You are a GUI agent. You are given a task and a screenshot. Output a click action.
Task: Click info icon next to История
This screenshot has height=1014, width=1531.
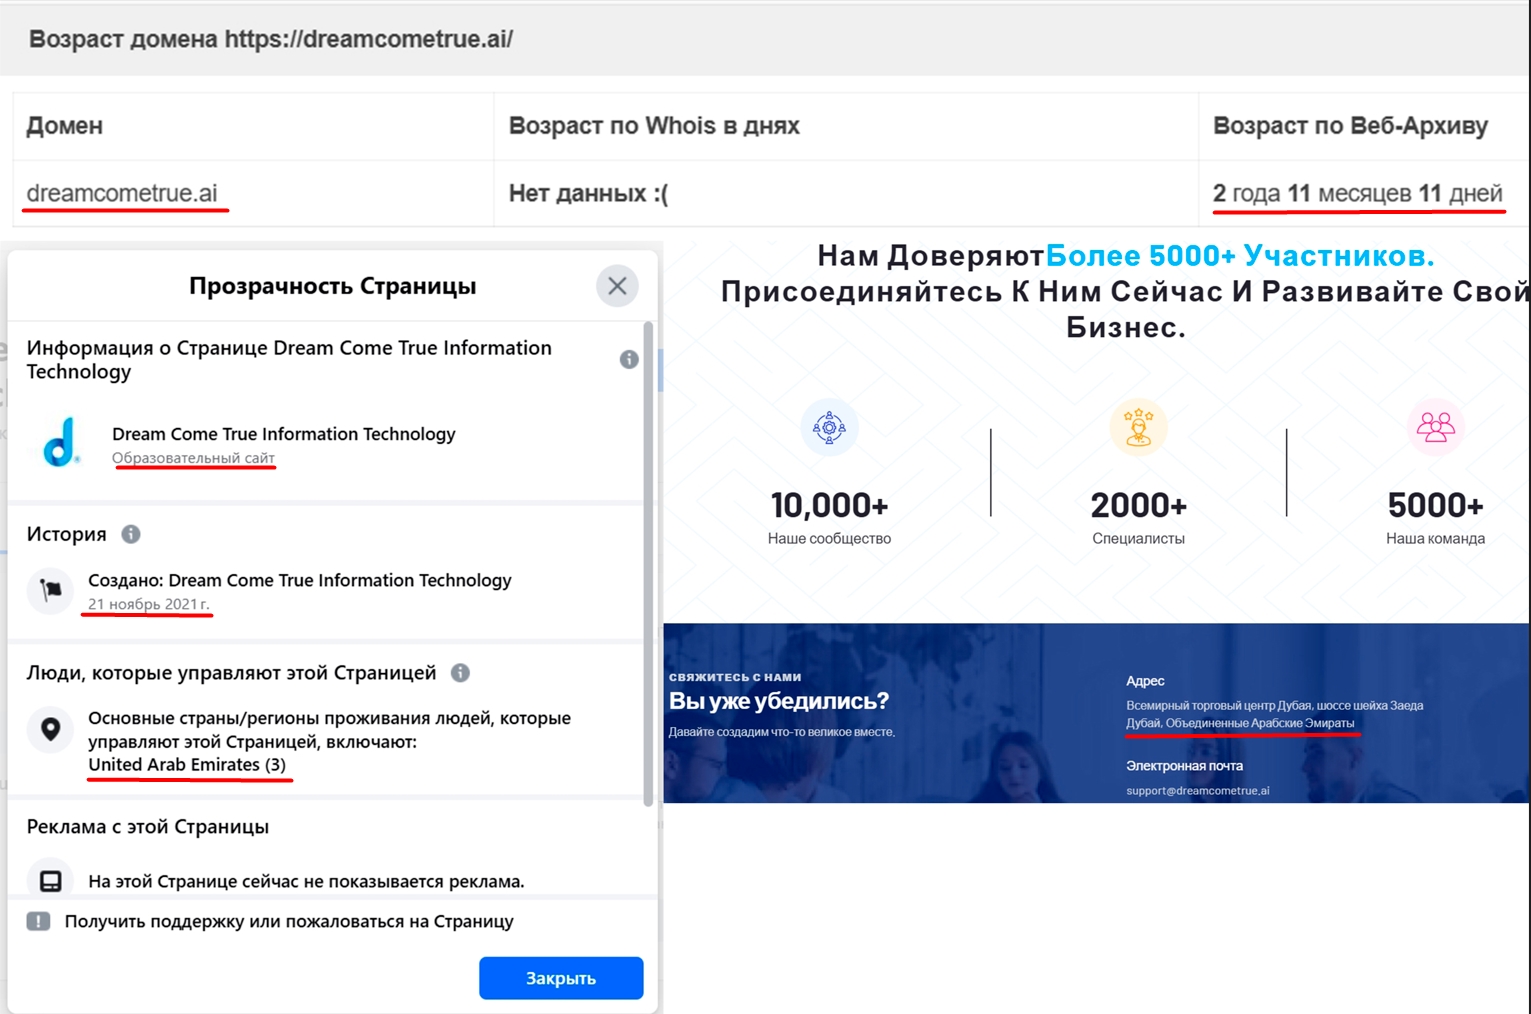[x=131, y=534]
